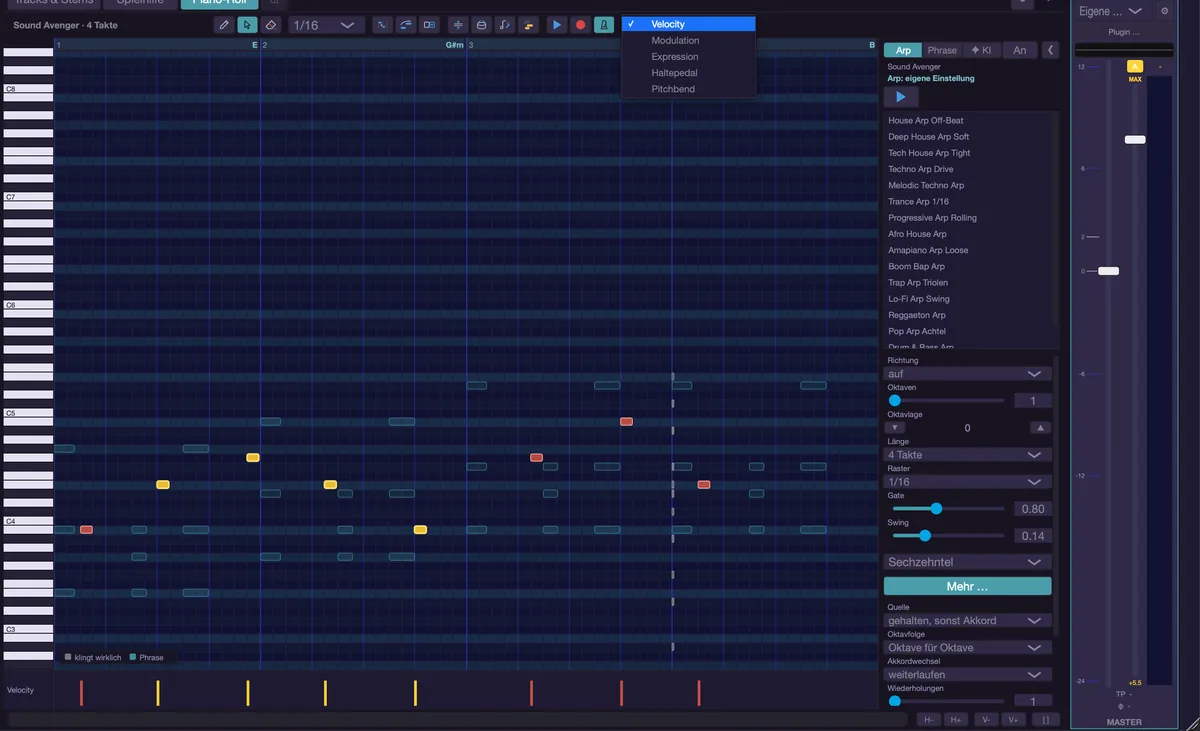Choose Expression in the controller menu
Screen dimensions: 1200x731
(x=689, y=57)
